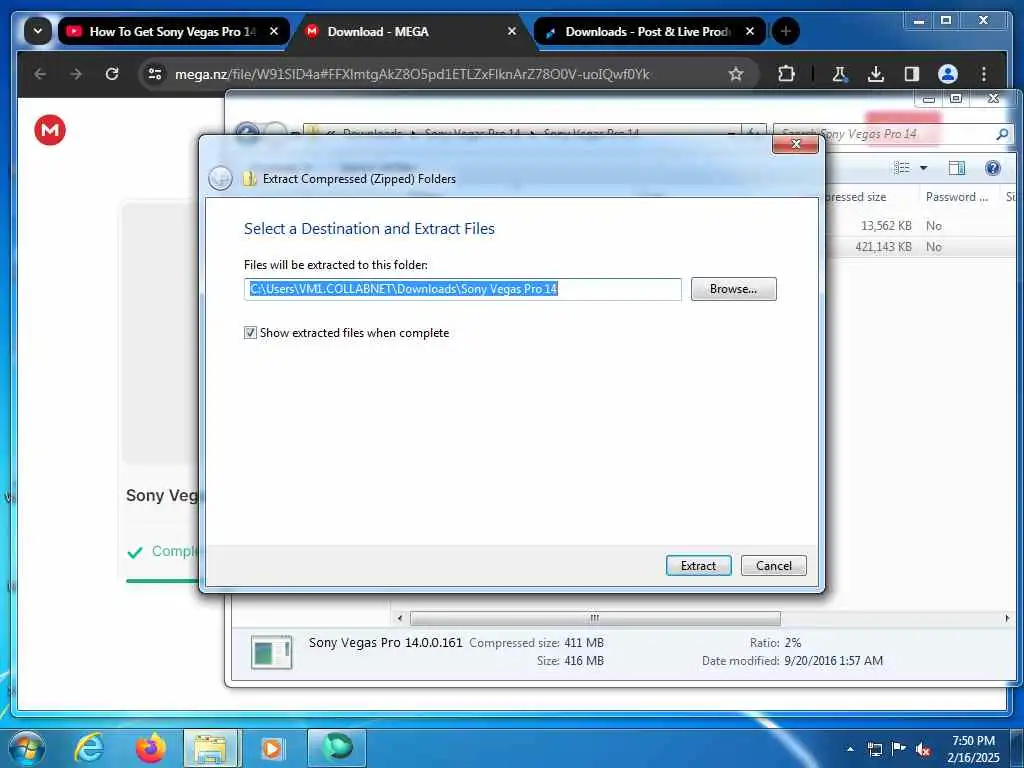Go back in the browser
This screenshot has height=768, width=1024.
pyautogui.click(x=40, y=74)
